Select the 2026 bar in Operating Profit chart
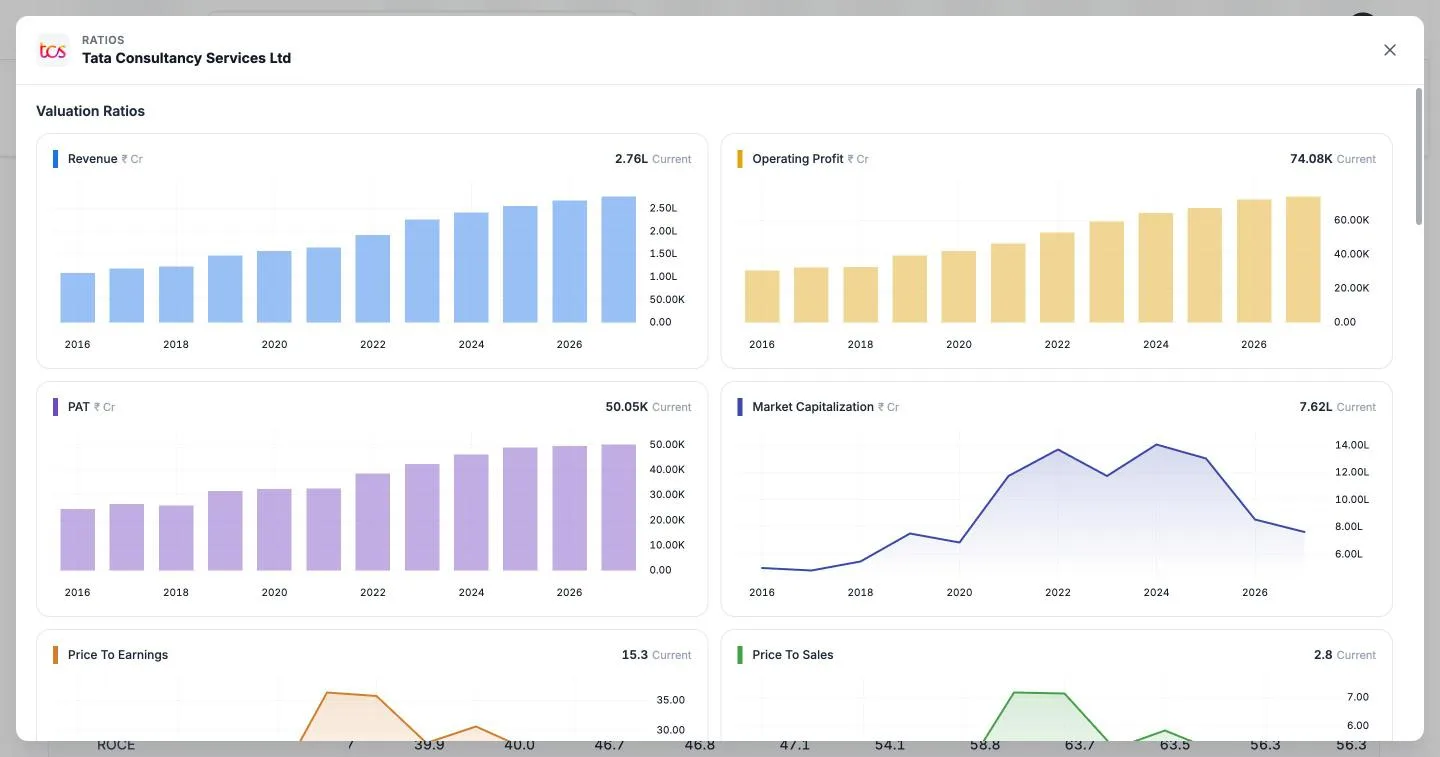Screen dimensions: 1440x757 coord(1254,260)
